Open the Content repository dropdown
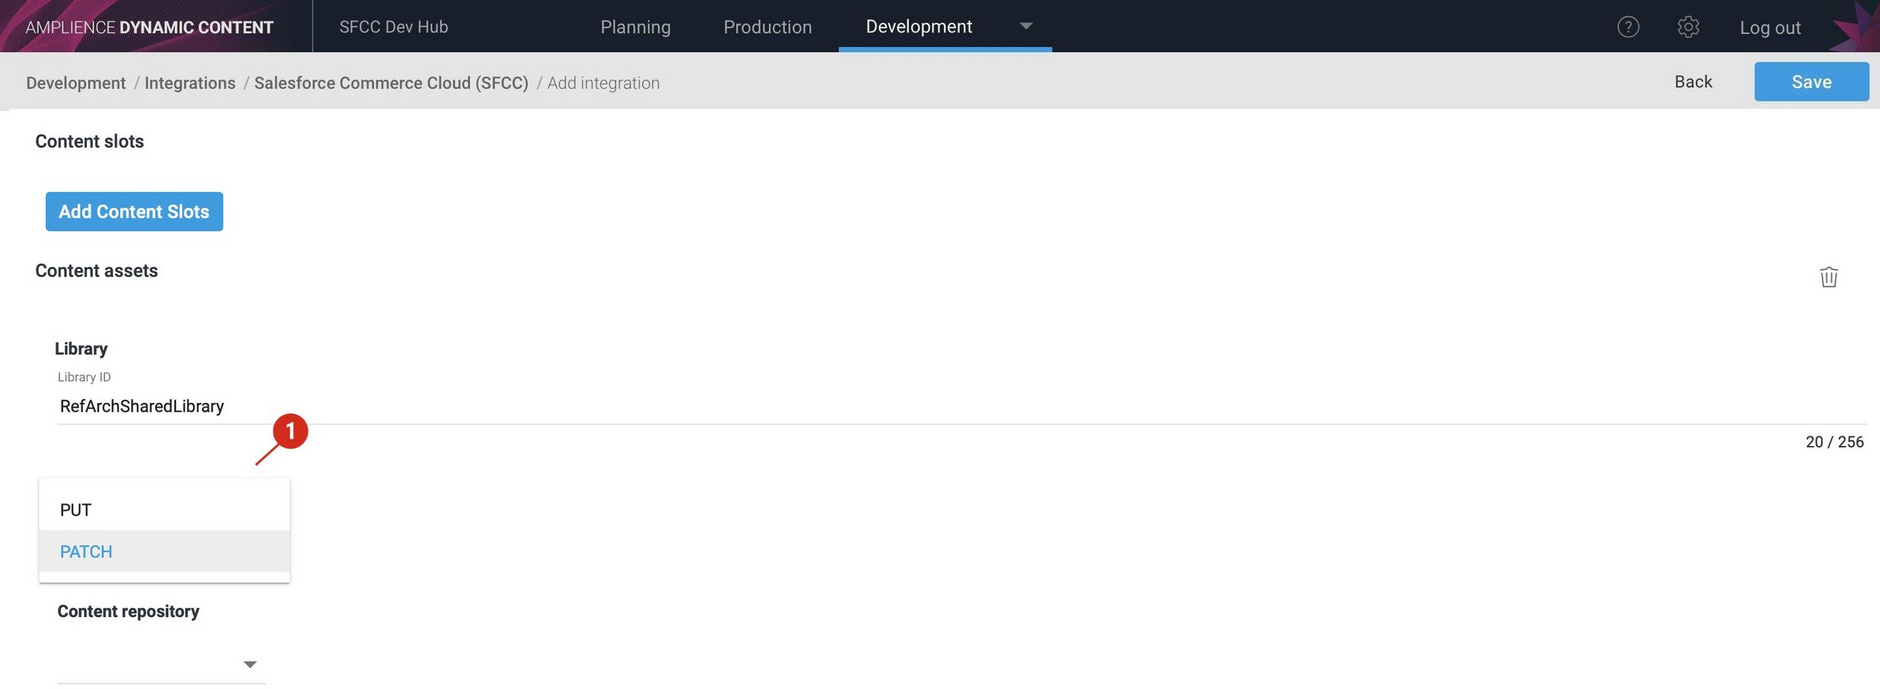The width and height of the screenshot is (1880, 689). [162, 664]
